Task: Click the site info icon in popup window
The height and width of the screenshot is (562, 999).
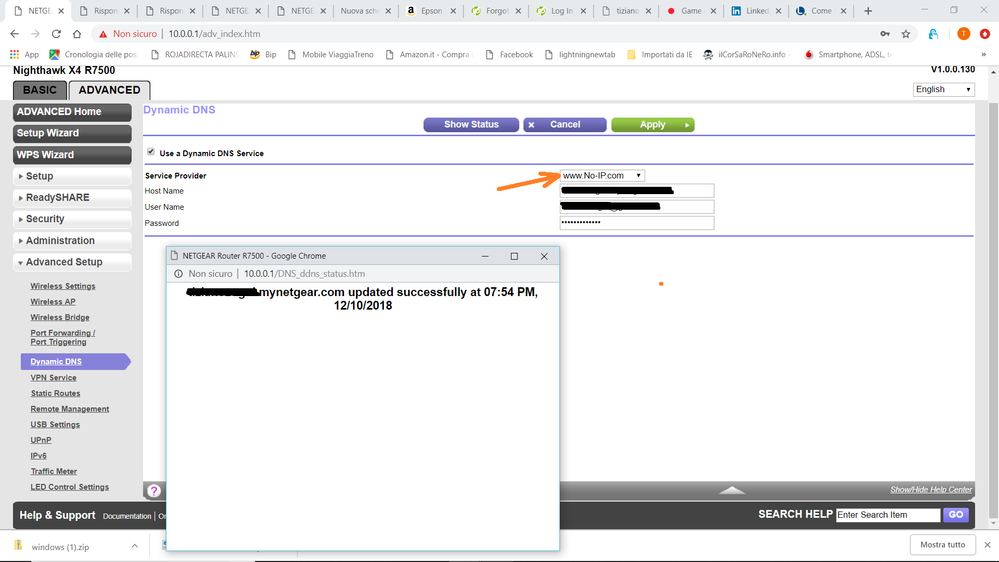Action: (x=178, y=273)
